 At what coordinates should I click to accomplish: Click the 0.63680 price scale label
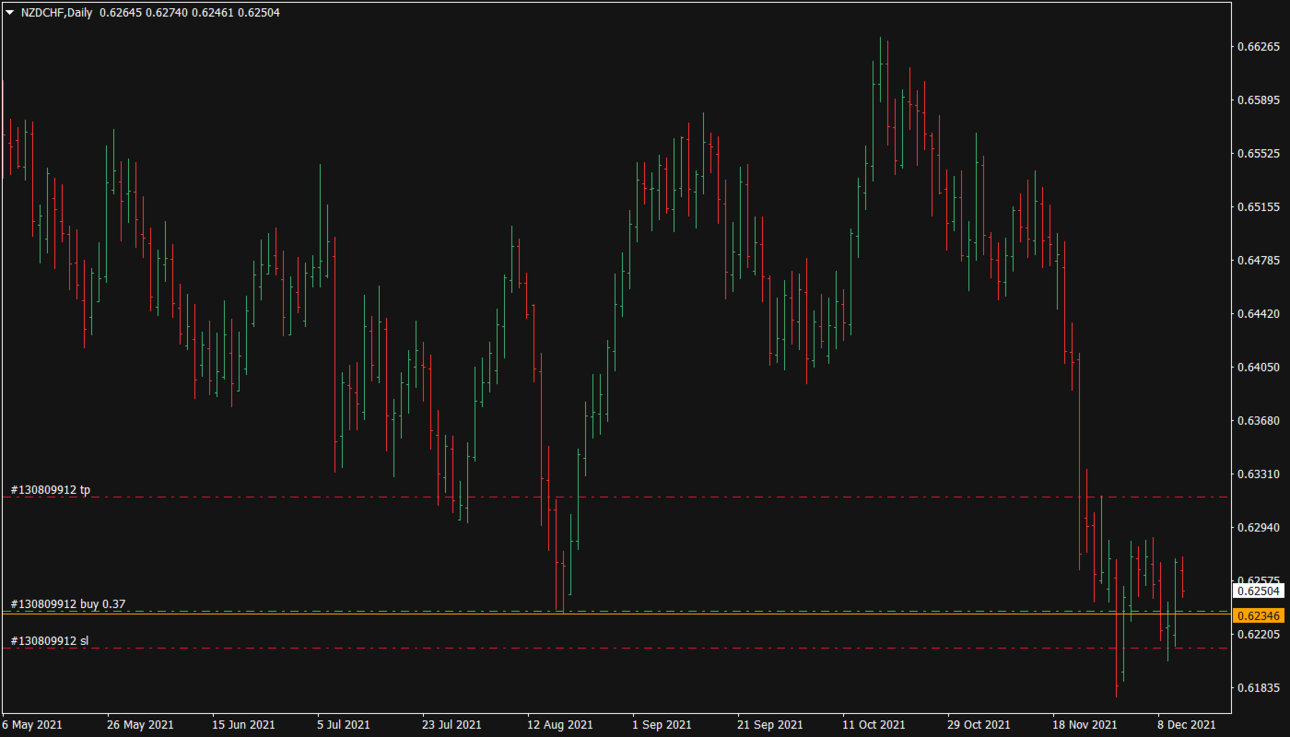tap(1259, 421)
